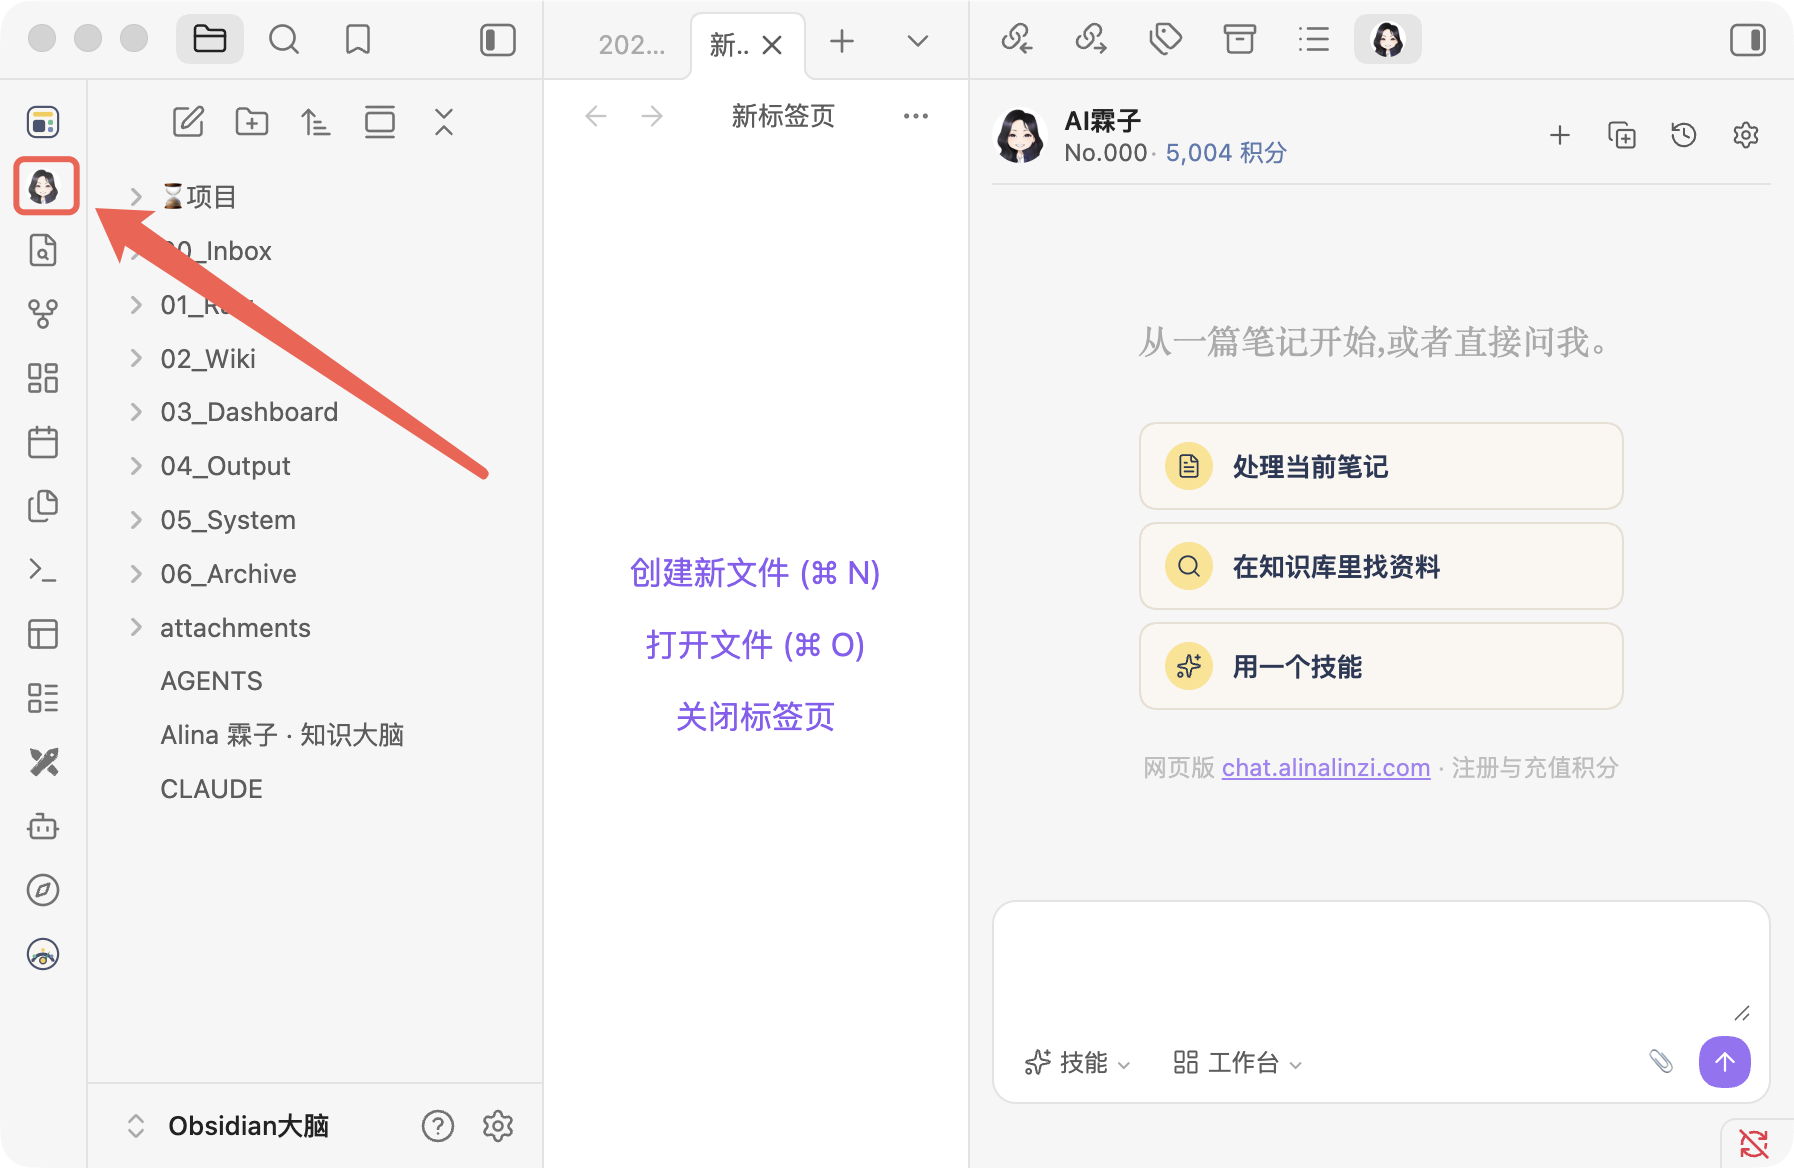Screen dimensions: 1794x1168
Task: Open the robot ribbon icon
Action: point(43,826)
